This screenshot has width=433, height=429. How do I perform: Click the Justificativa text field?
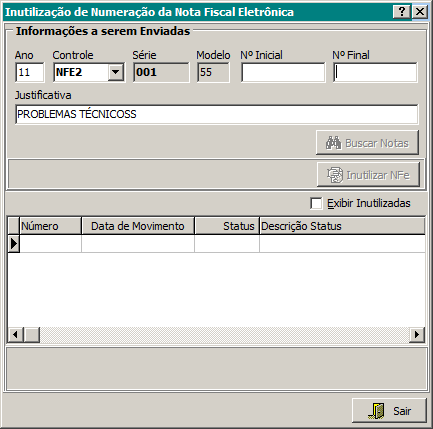(217, 114)
